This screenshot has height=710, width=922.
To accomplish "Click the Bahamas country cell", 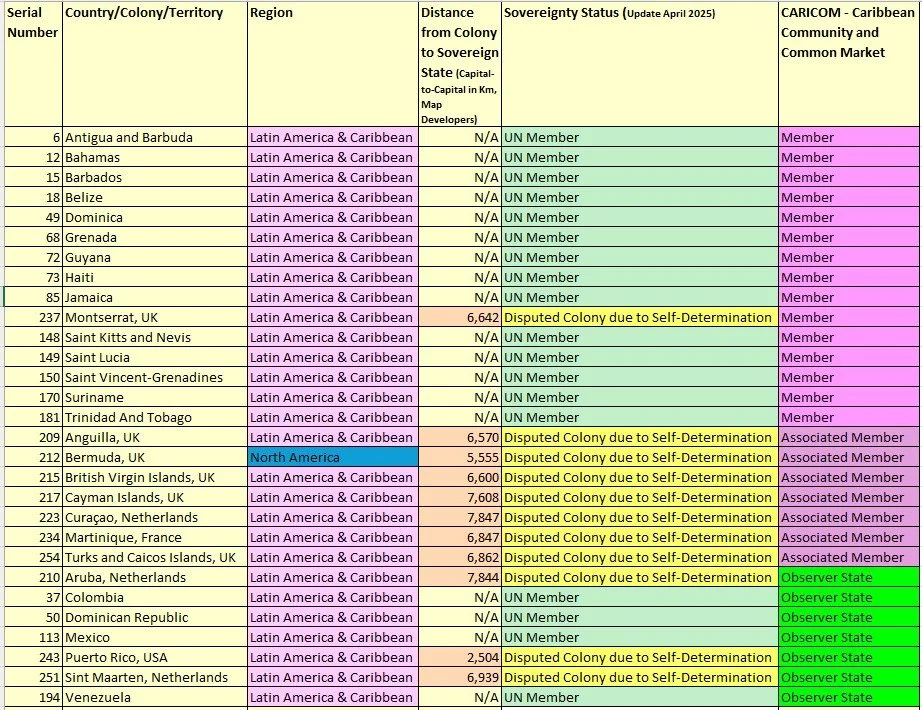I will 155,157.
